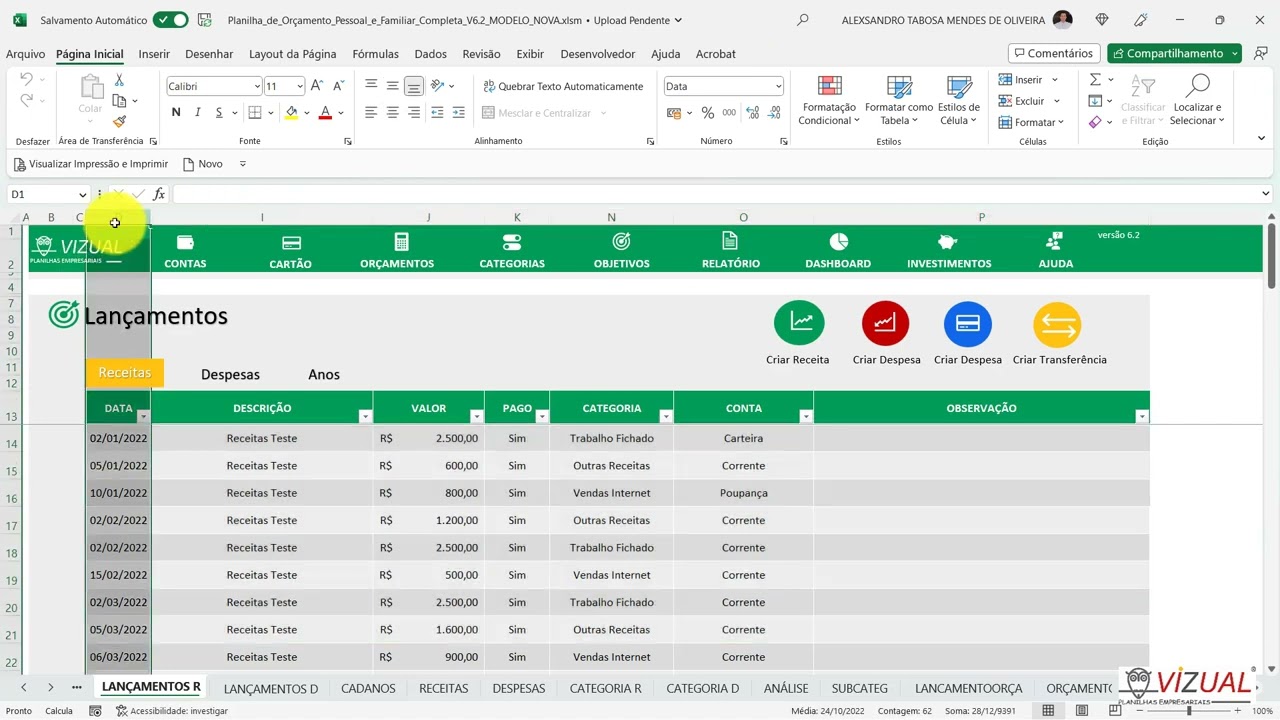Switch to the LANÇAMENTOS D sheet tab
Image resolution: width=1280 pixels, height=720 pixels.
tap(271, 688)
